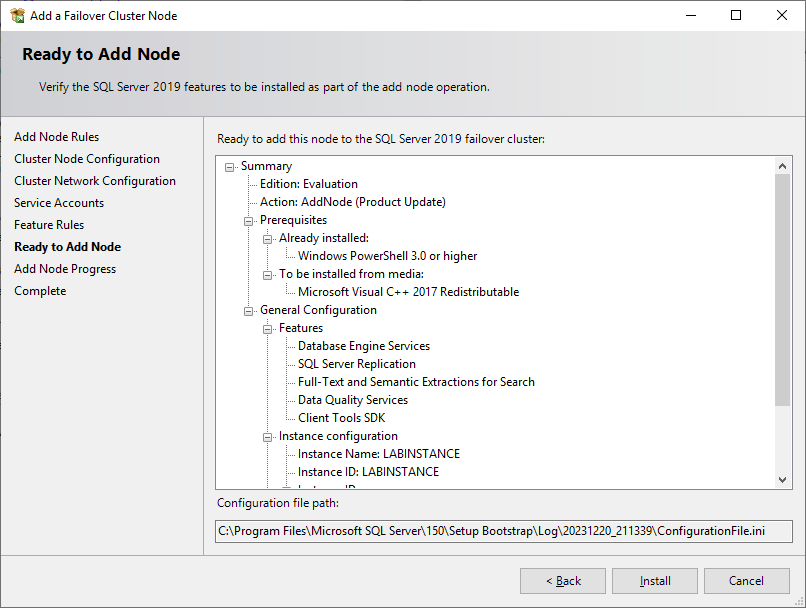This screenshot has height=608, width=806.
Task: Click the Install button
Action: pos(655,581)
